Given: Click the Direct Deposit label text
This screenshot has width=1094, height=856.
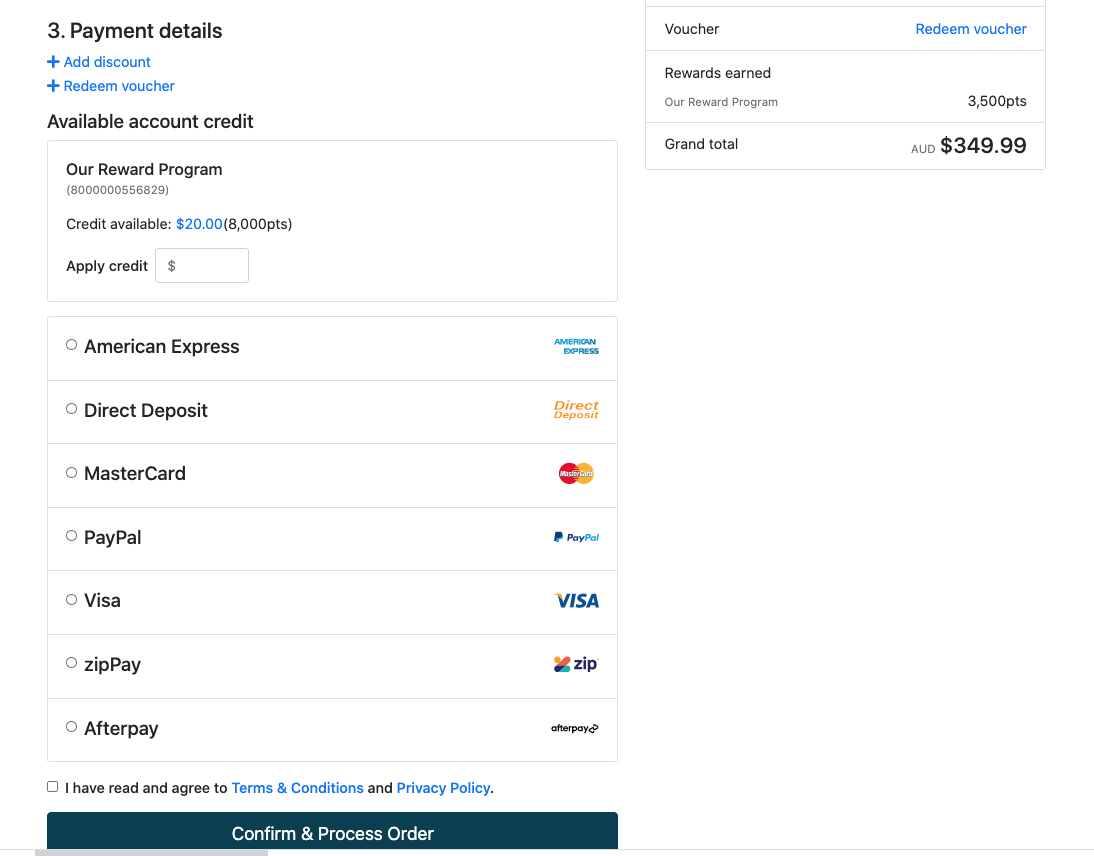Looking at the screenshot, I should [146, 410].
